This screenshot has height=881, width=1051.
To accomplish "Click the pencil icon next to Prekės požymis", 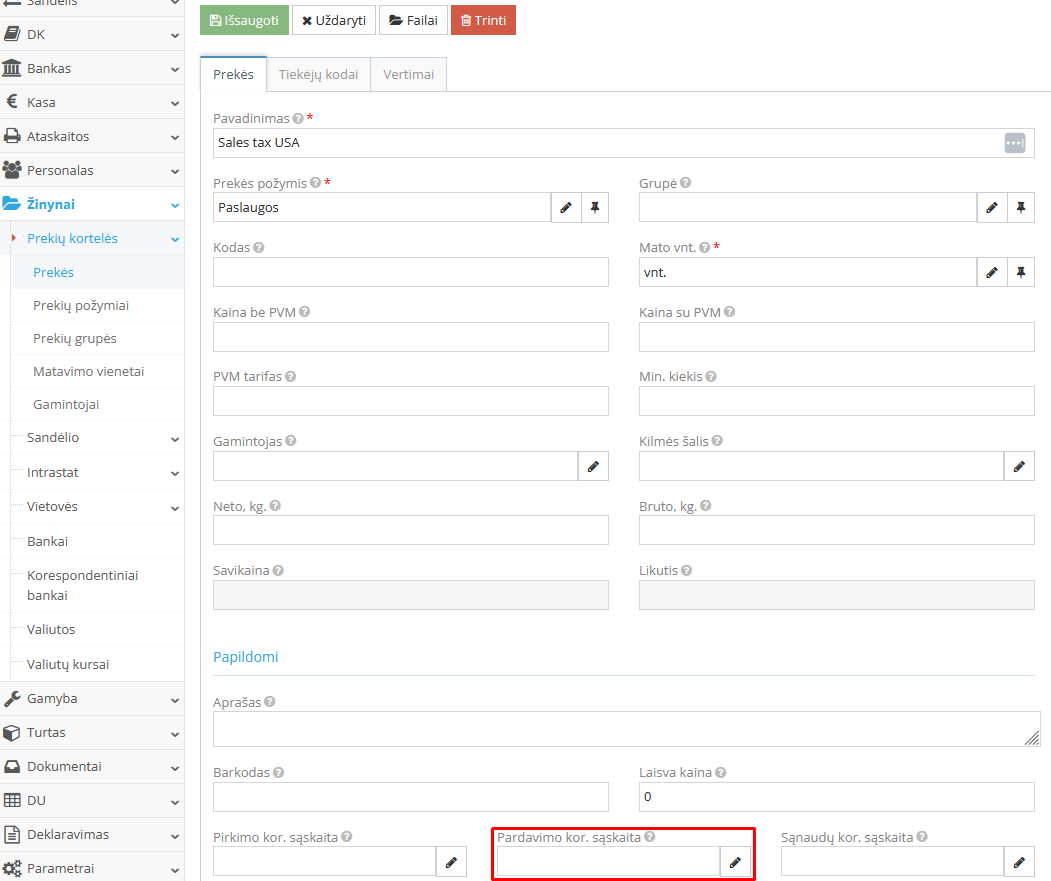I will click(x=566, y=208).
